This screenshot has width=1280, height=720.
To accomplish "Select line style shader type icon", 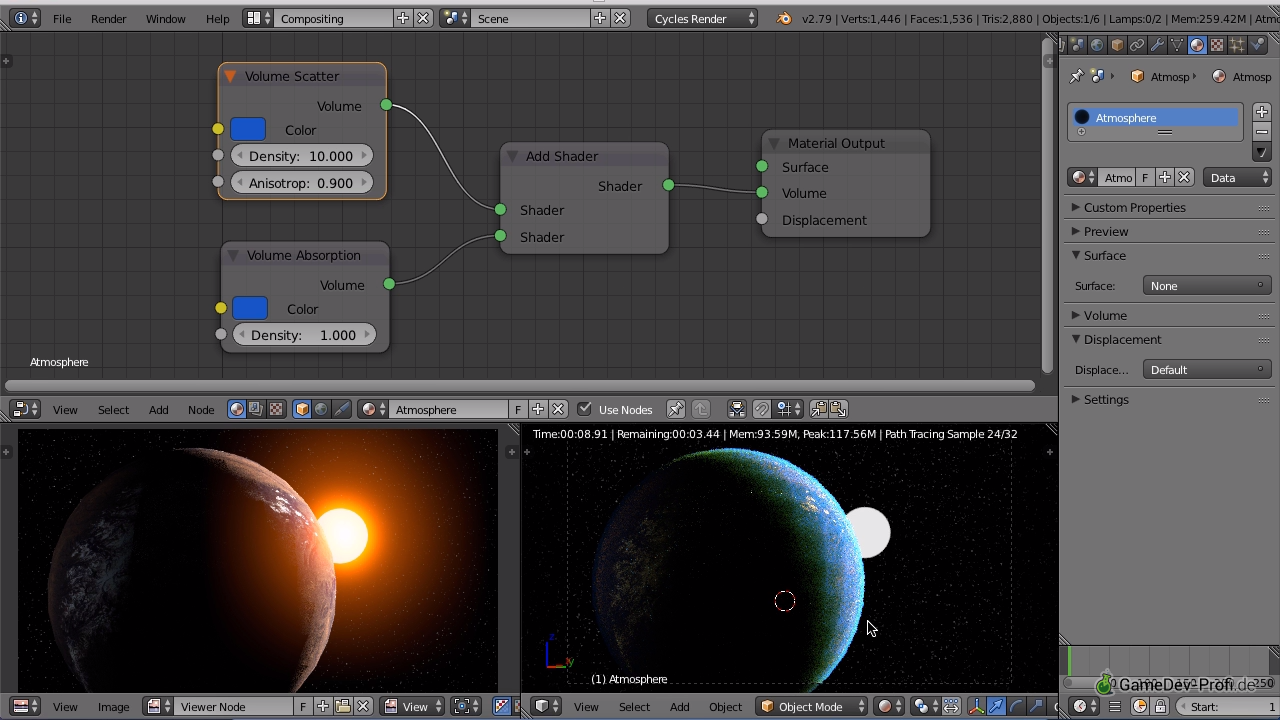I will (342, 409).
